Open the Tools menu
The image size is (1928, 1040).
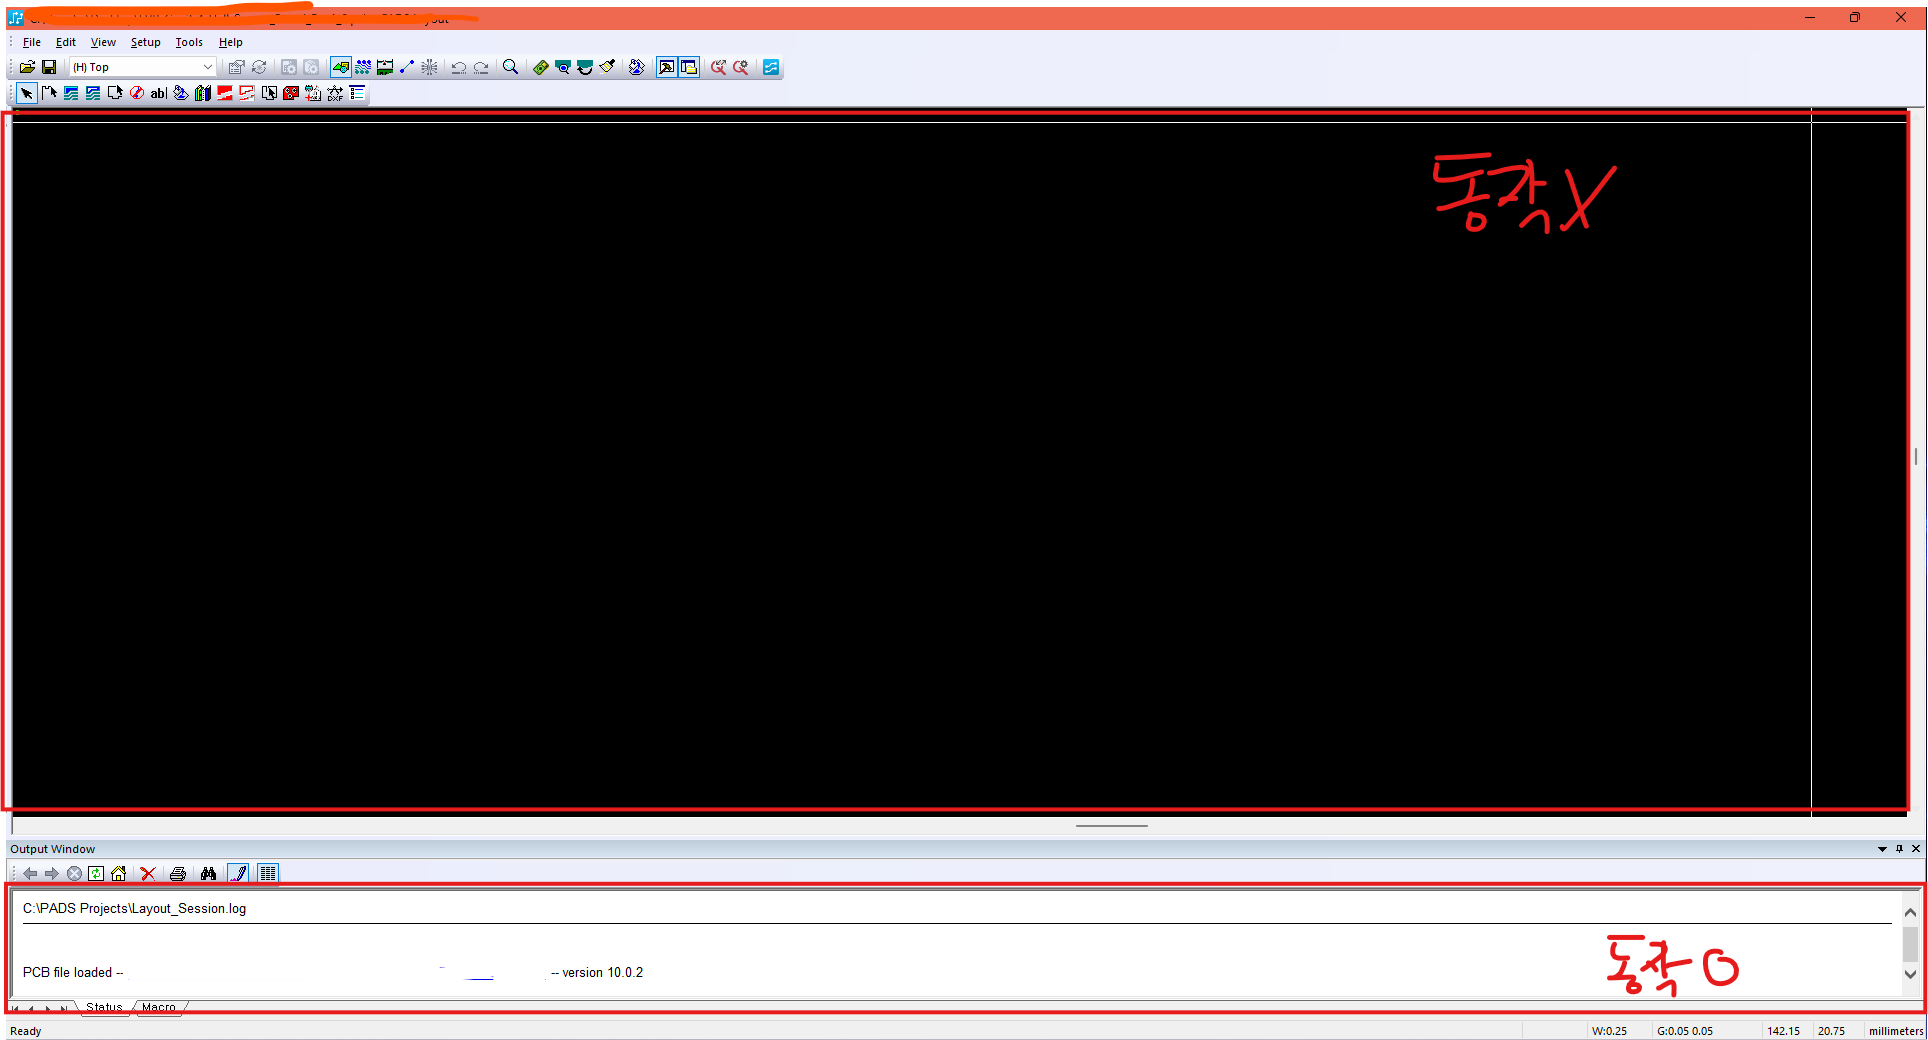pyautogui.click(x=188, y=42)
